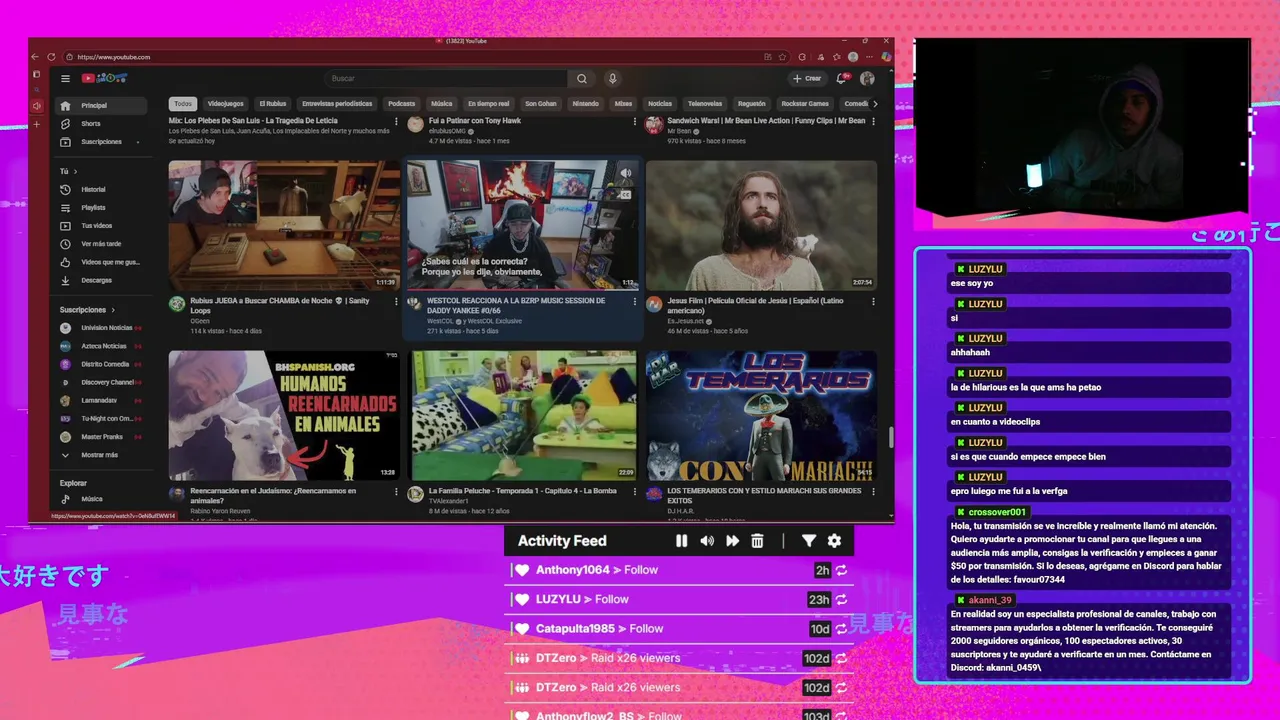Open browser profile avatar in toolbar
1280x720 pixels.
coord(853,57)
